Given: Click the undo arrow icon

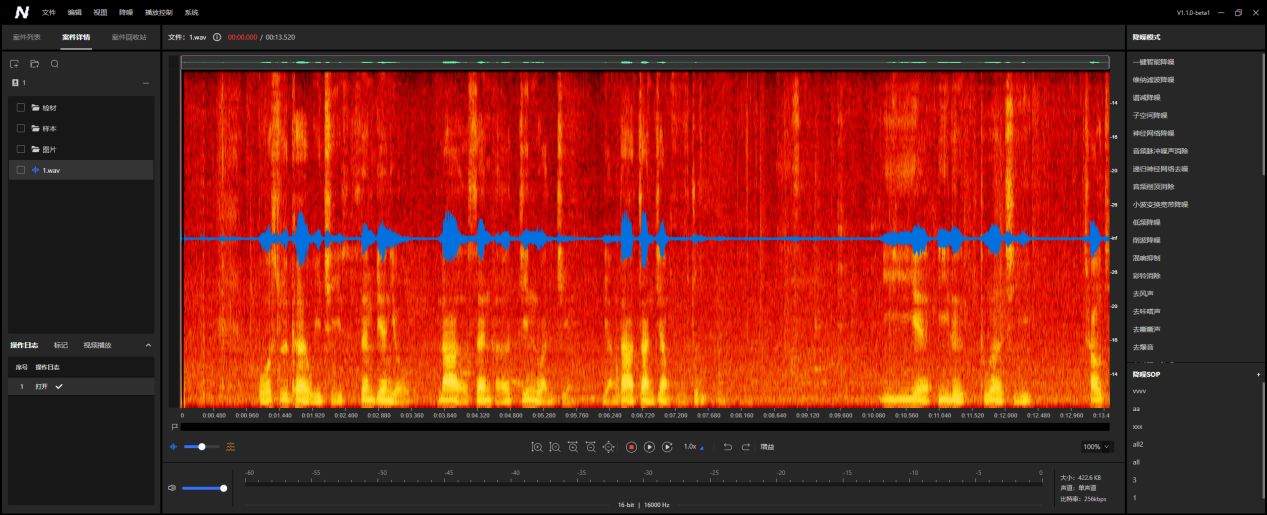Looking at the screenshot, I should pyautogui.click(x=728, y=447).
